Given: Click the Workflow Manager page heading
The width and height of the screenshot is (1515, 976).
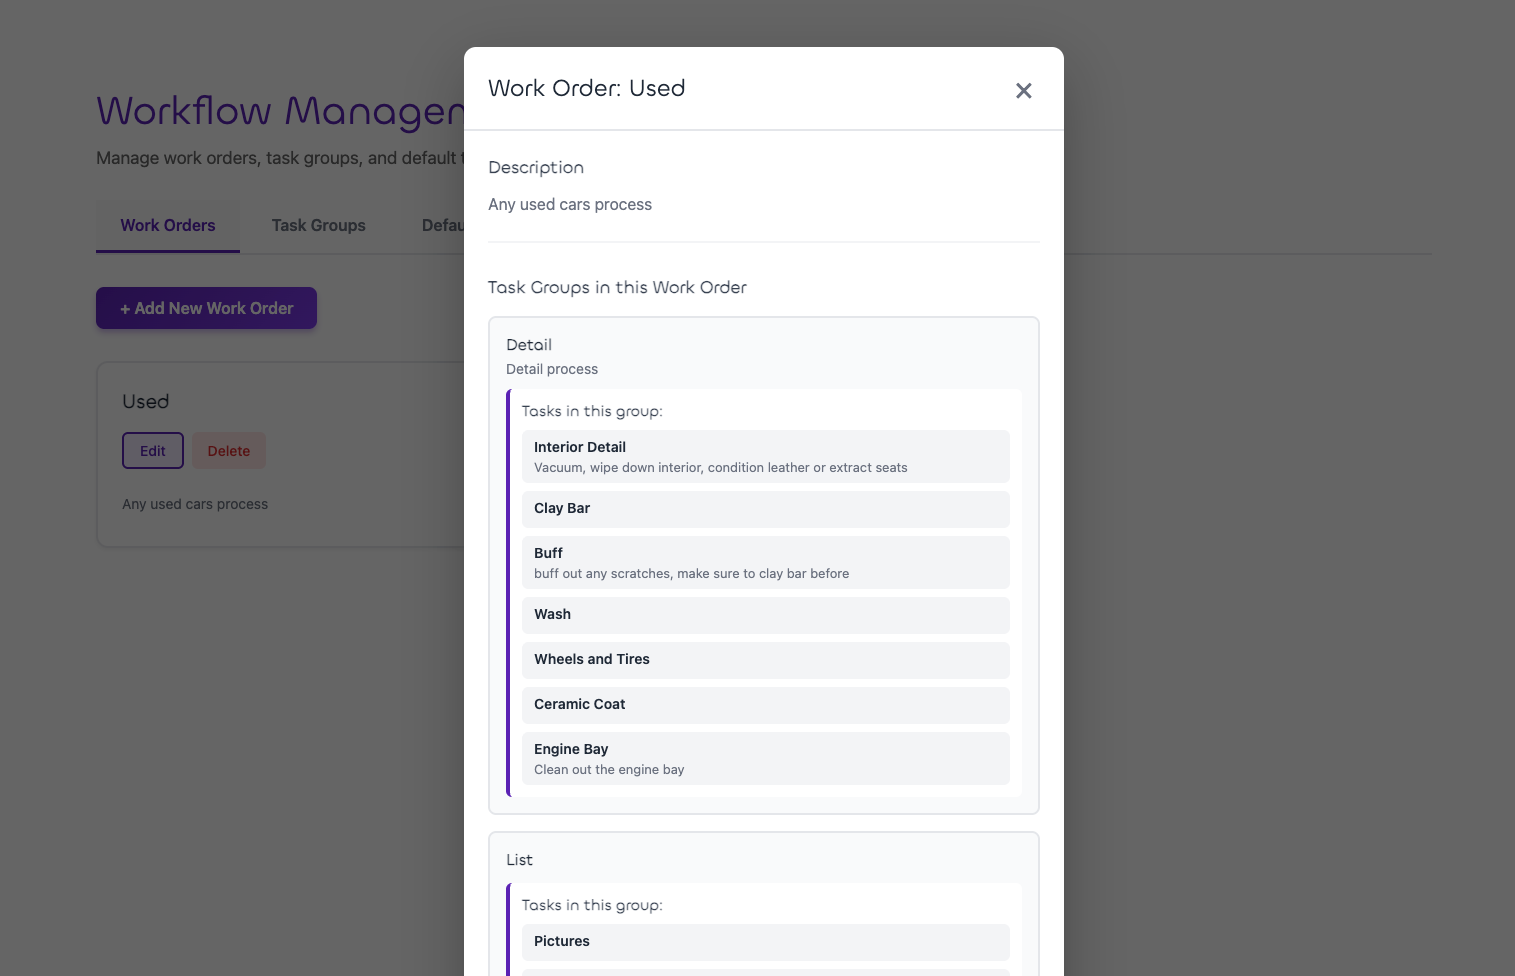Looking at the screenshot, I should click(x=280, y=112).
